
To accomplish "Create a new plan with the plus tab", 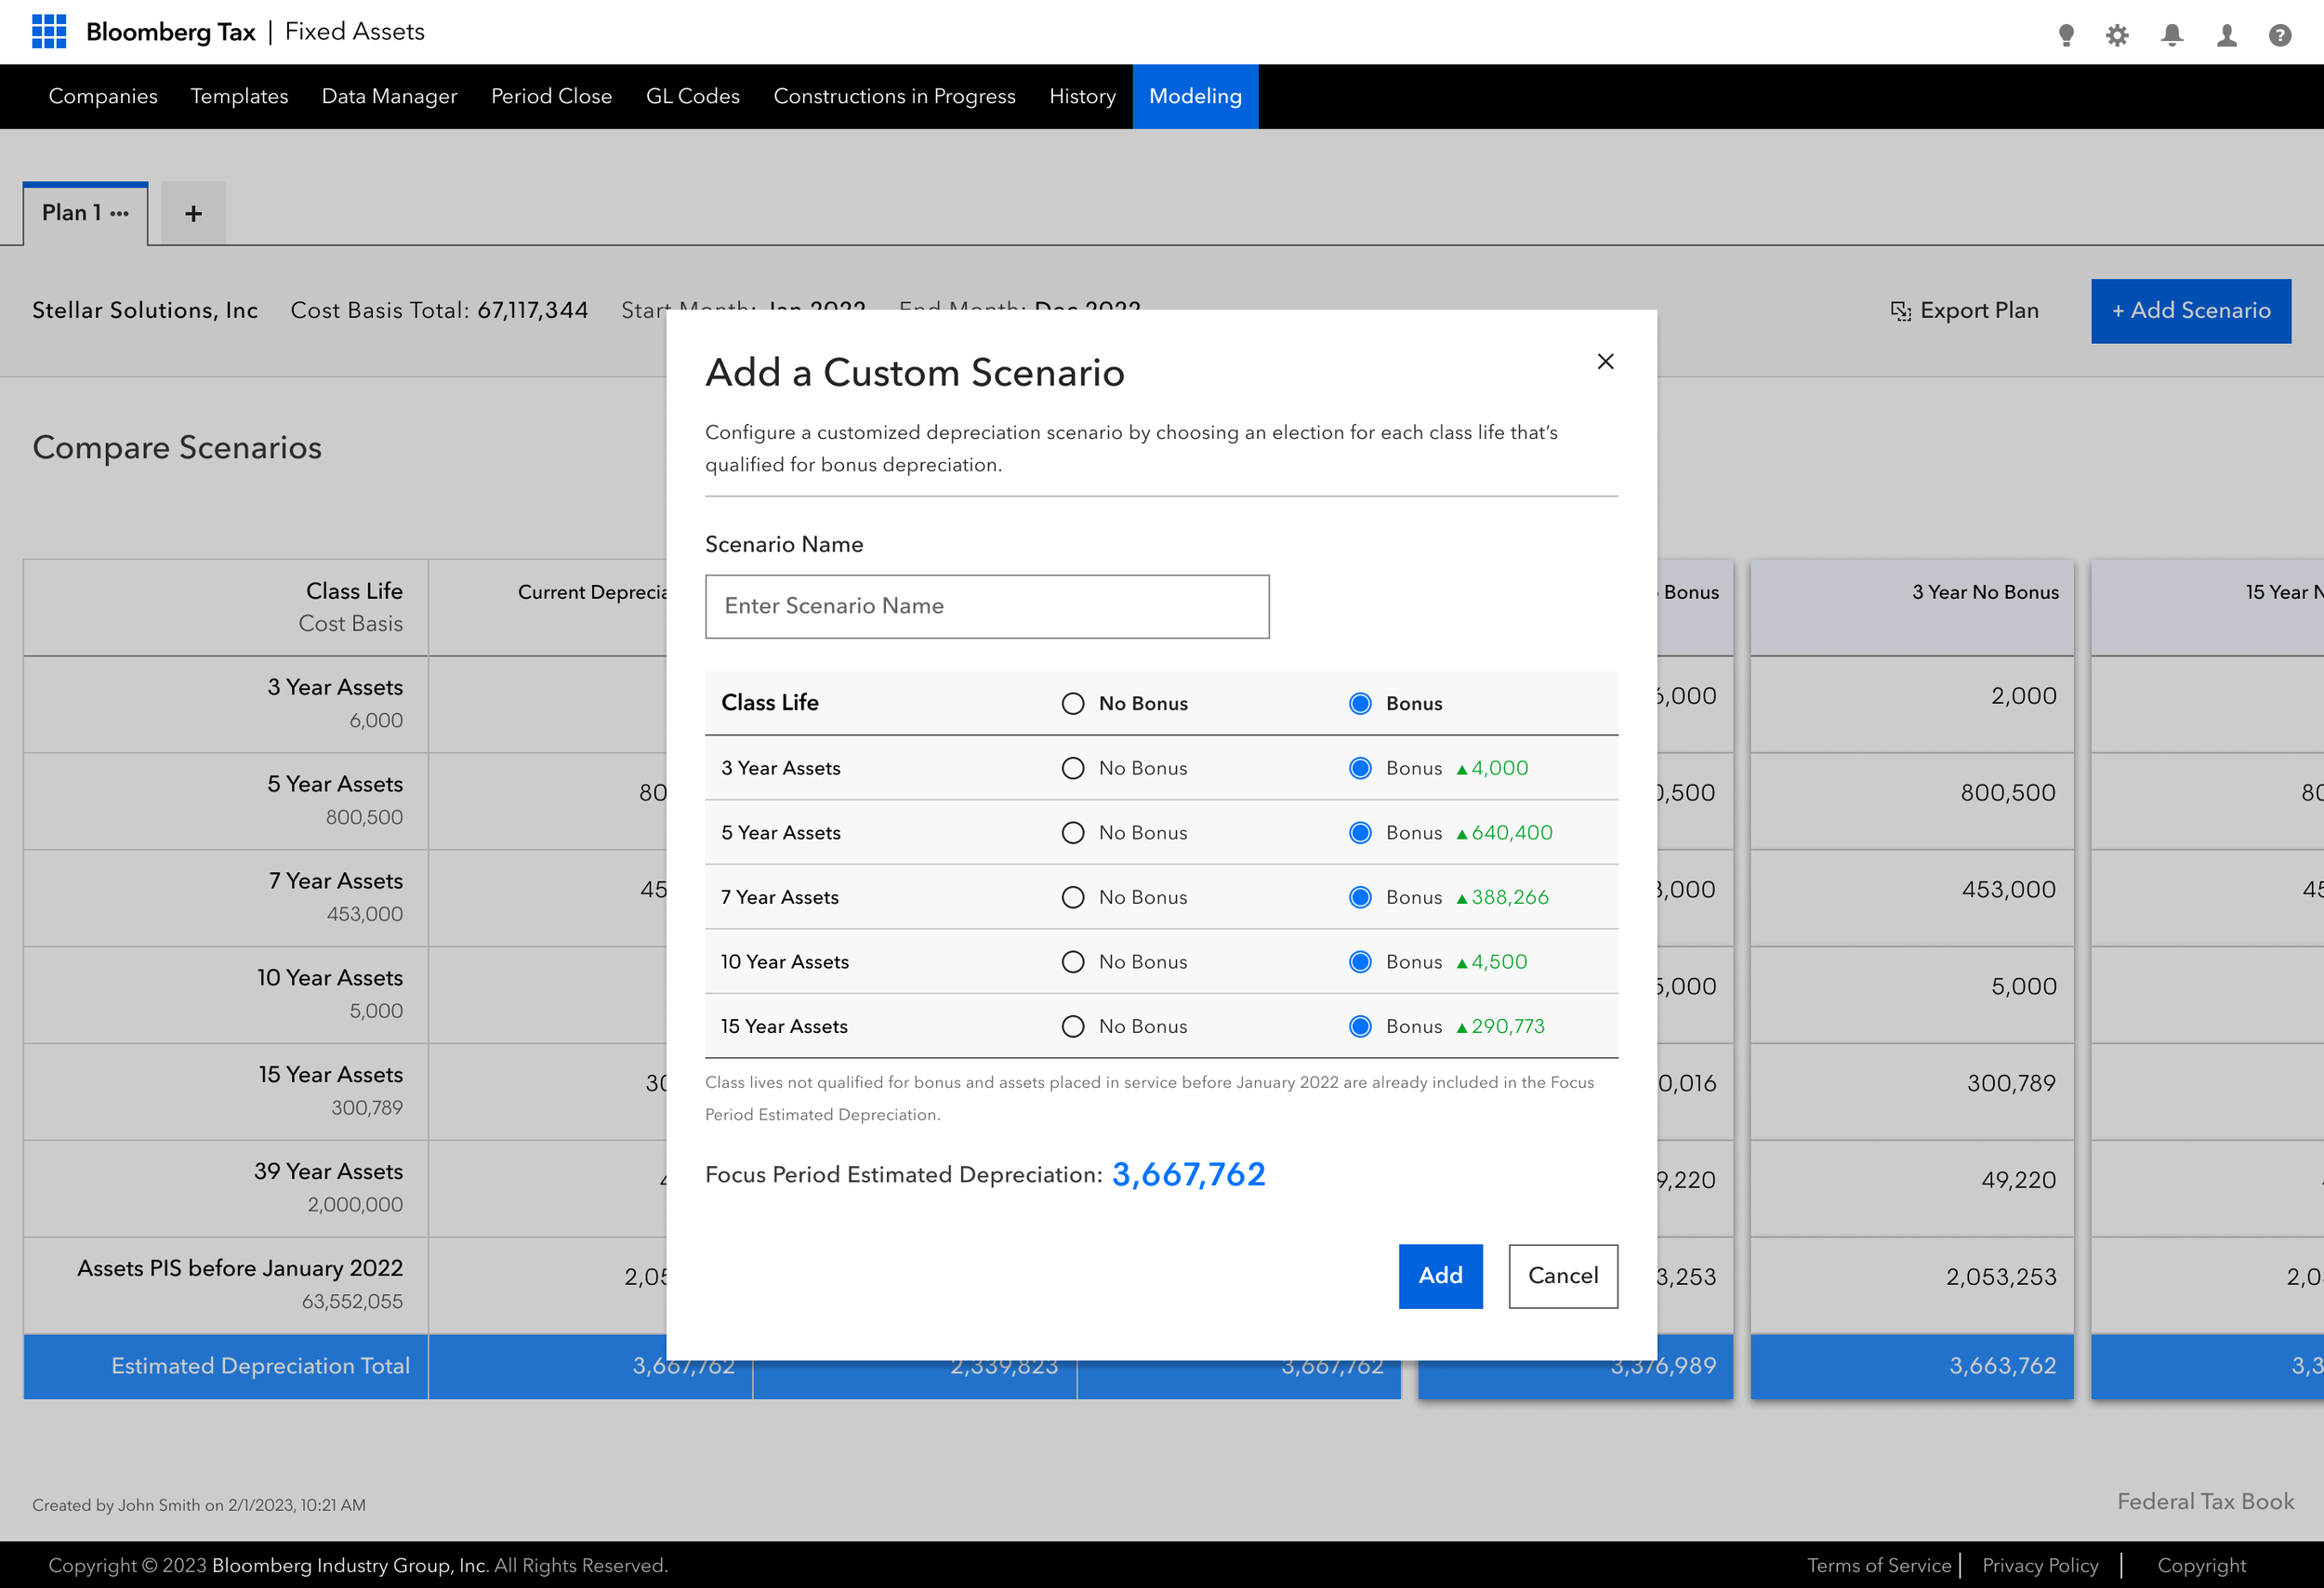I will (x=192, y=212).
